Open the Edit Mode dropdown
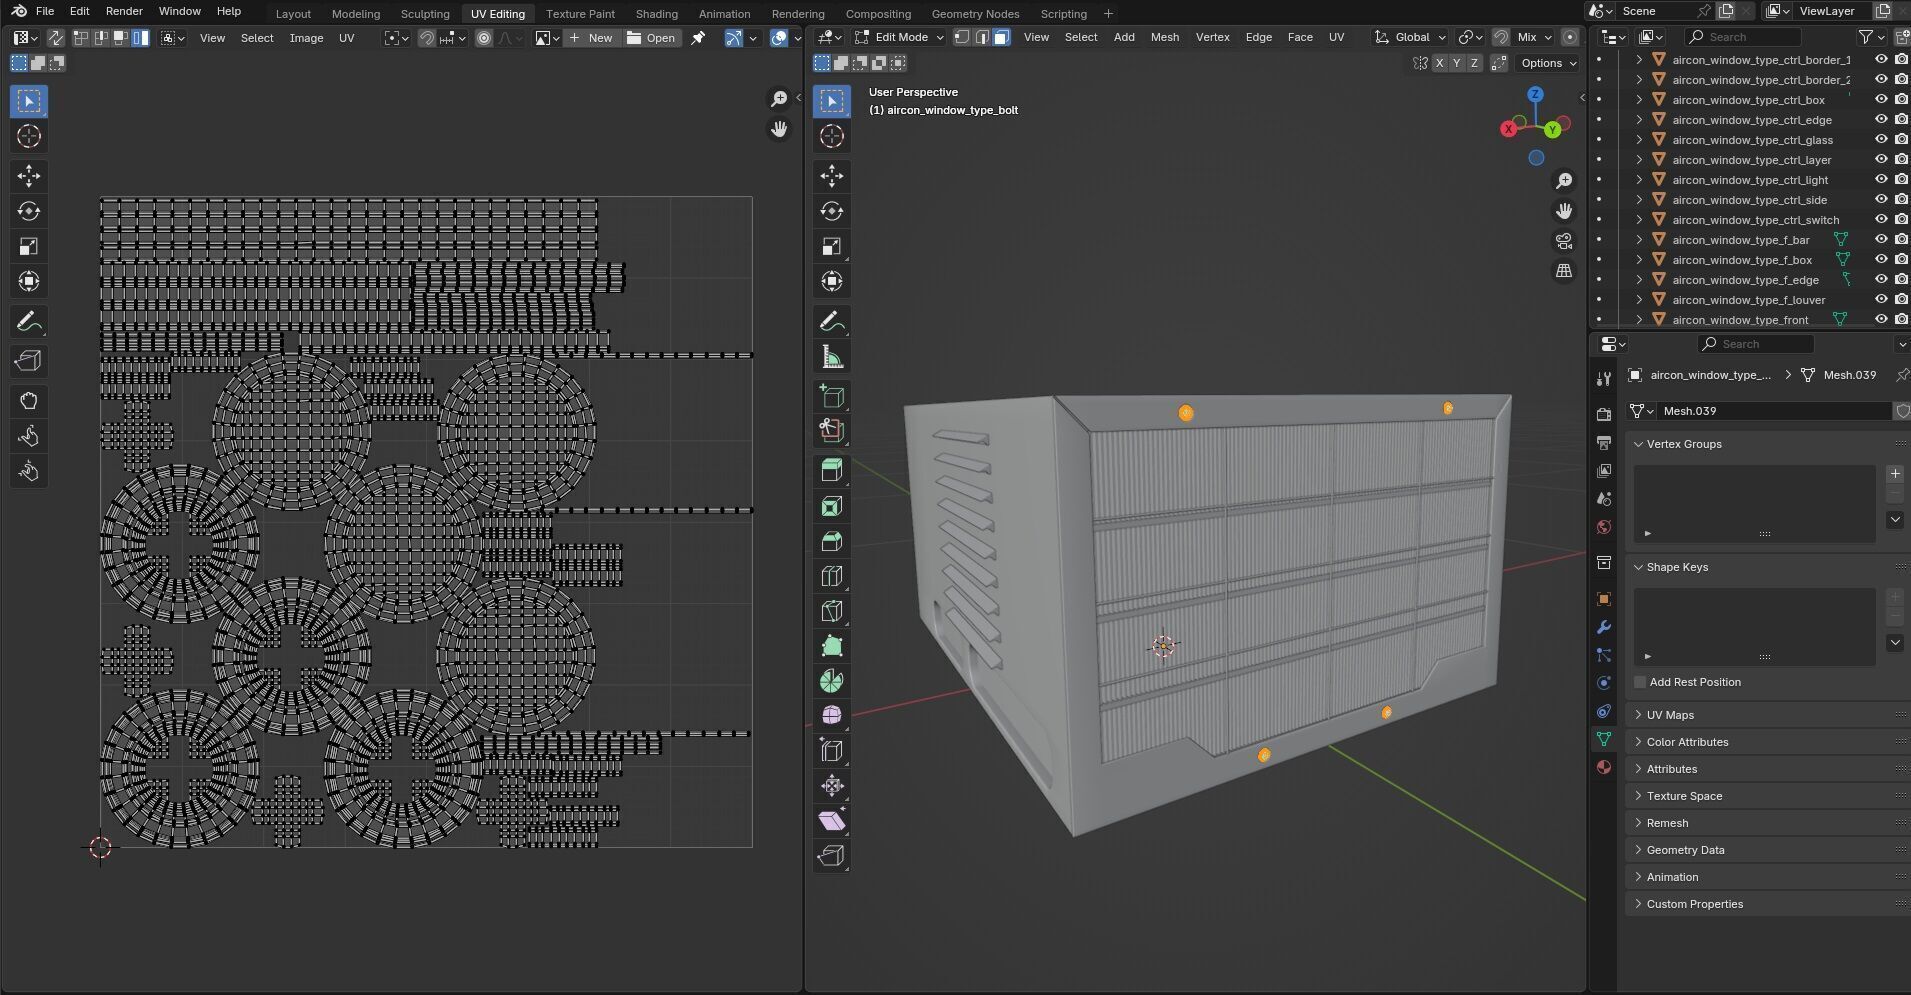 899,37
